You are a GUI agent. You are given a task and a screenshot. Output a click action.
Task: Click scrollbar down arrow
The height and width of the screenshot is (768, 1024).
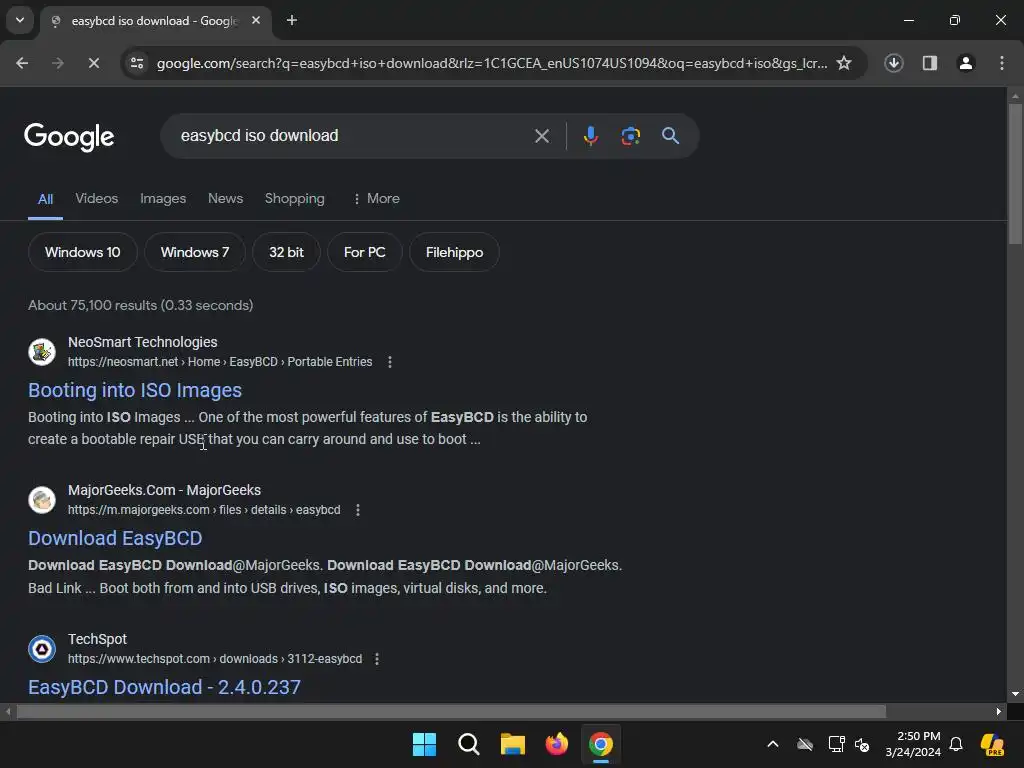(1015, 694)
